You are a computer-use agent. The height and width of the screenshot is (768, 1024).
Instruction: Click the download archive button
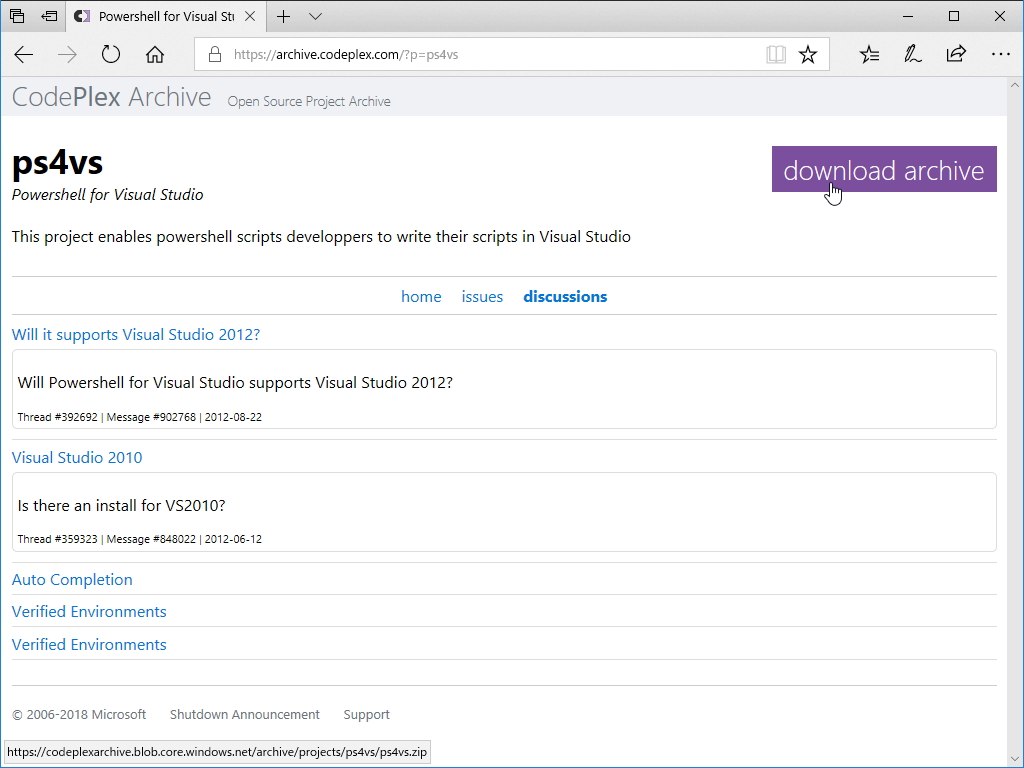(884, 169)
